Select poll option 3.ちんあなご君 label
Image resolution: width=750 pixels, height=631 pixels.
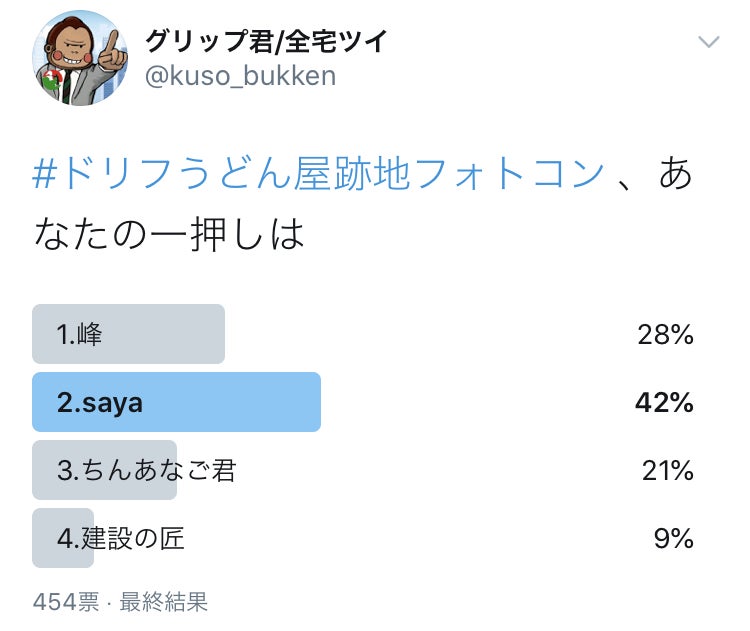tap(146, 470)
